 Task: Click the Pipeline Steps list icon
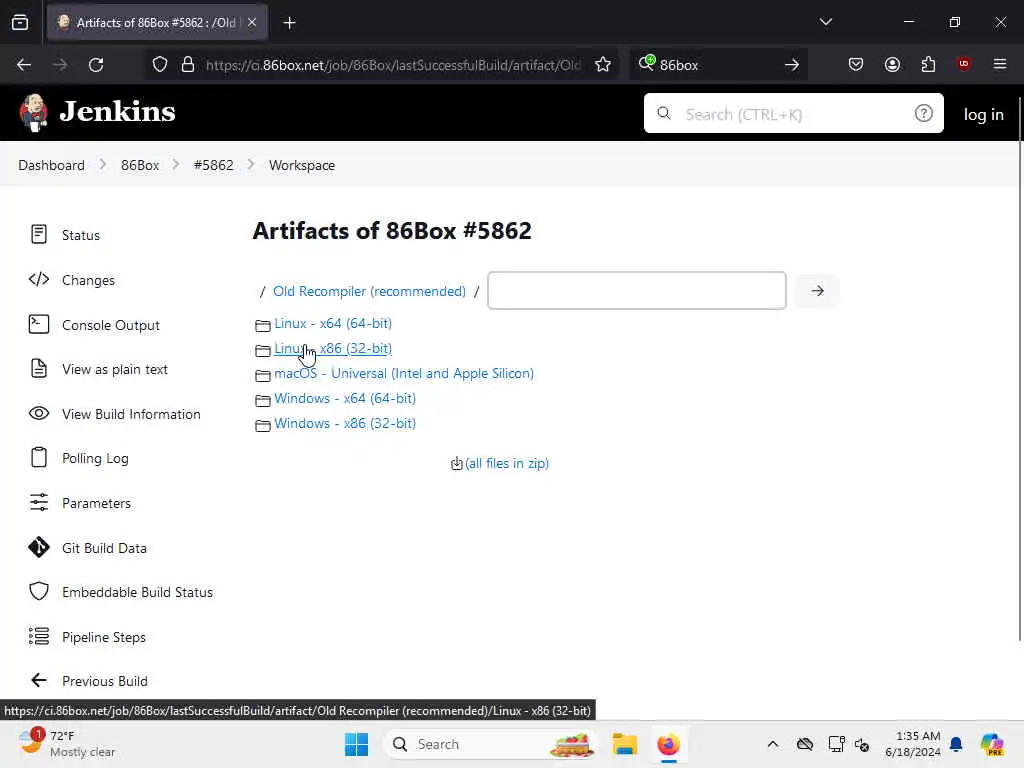coord(39,636)
